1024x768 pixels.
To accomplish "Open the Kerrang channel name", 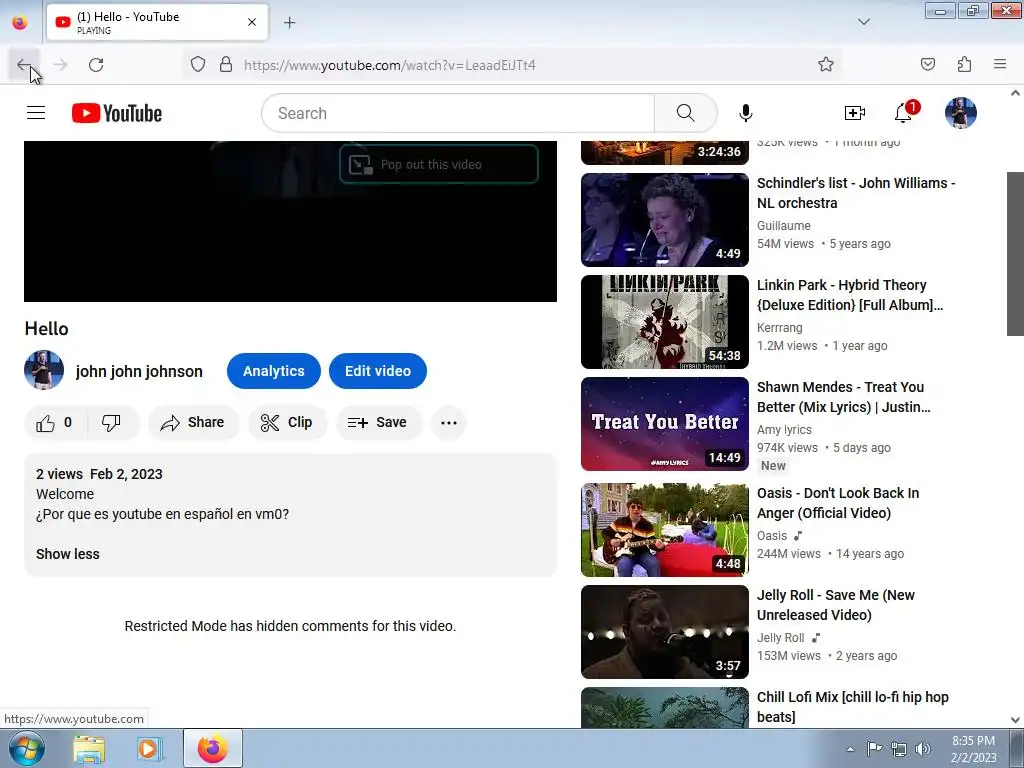I will [780, 327].
